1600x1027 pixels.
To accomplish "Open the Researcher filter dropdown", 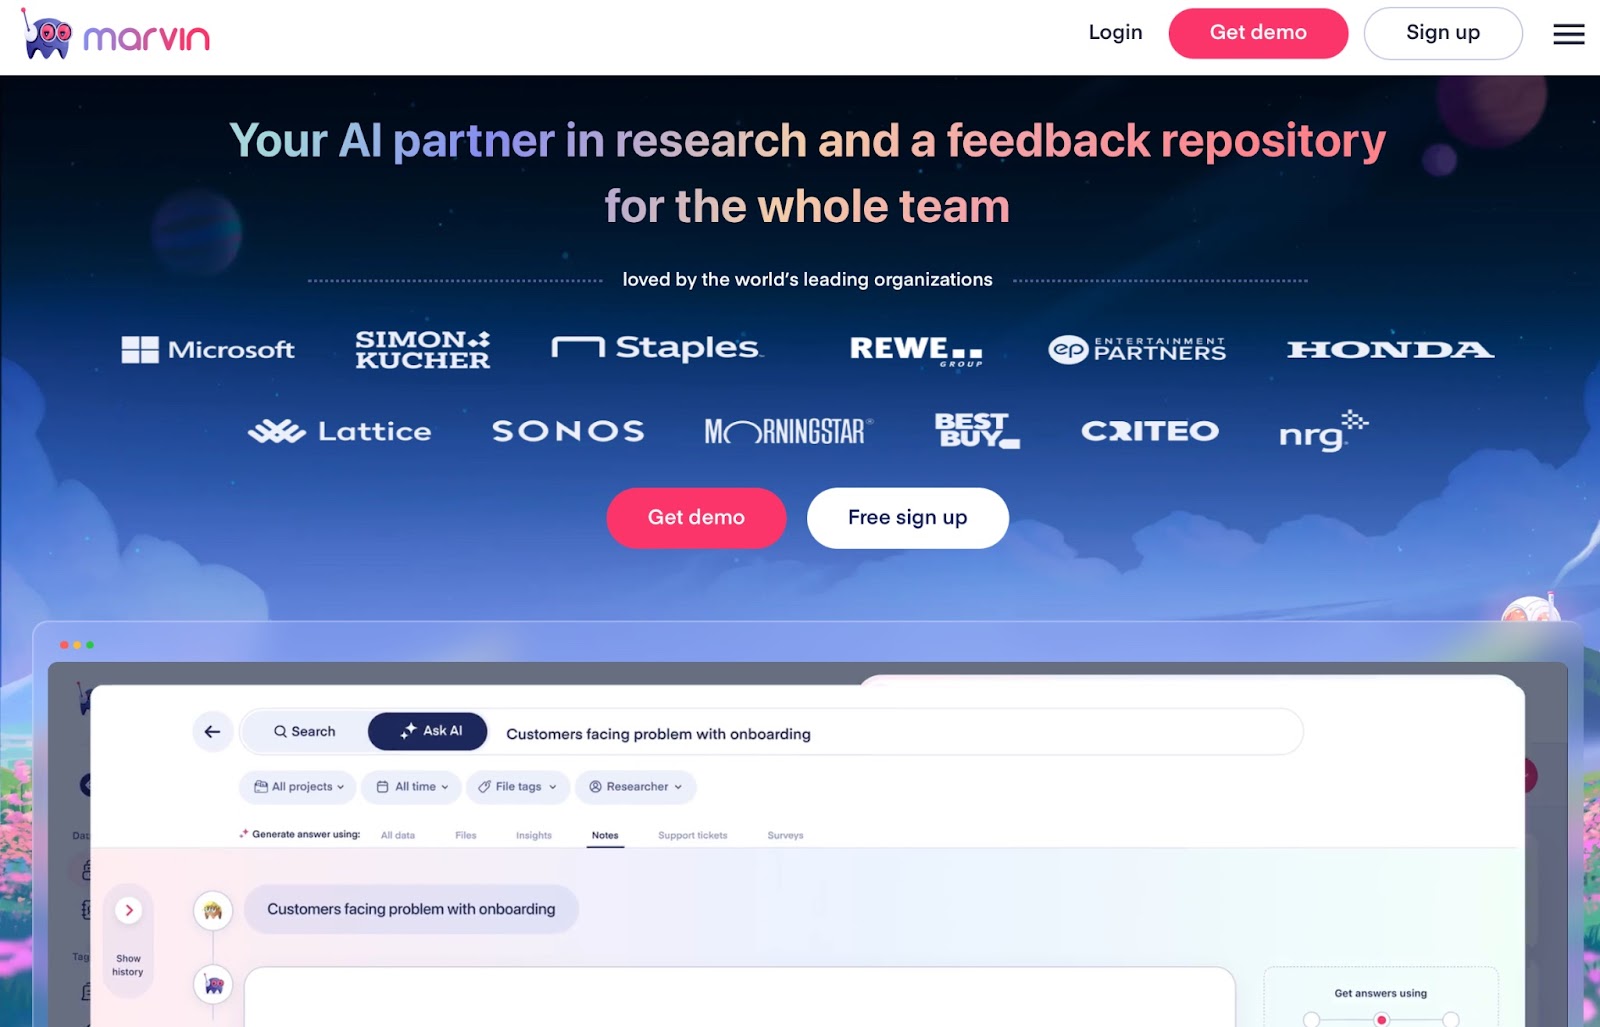I will (635, 787).
